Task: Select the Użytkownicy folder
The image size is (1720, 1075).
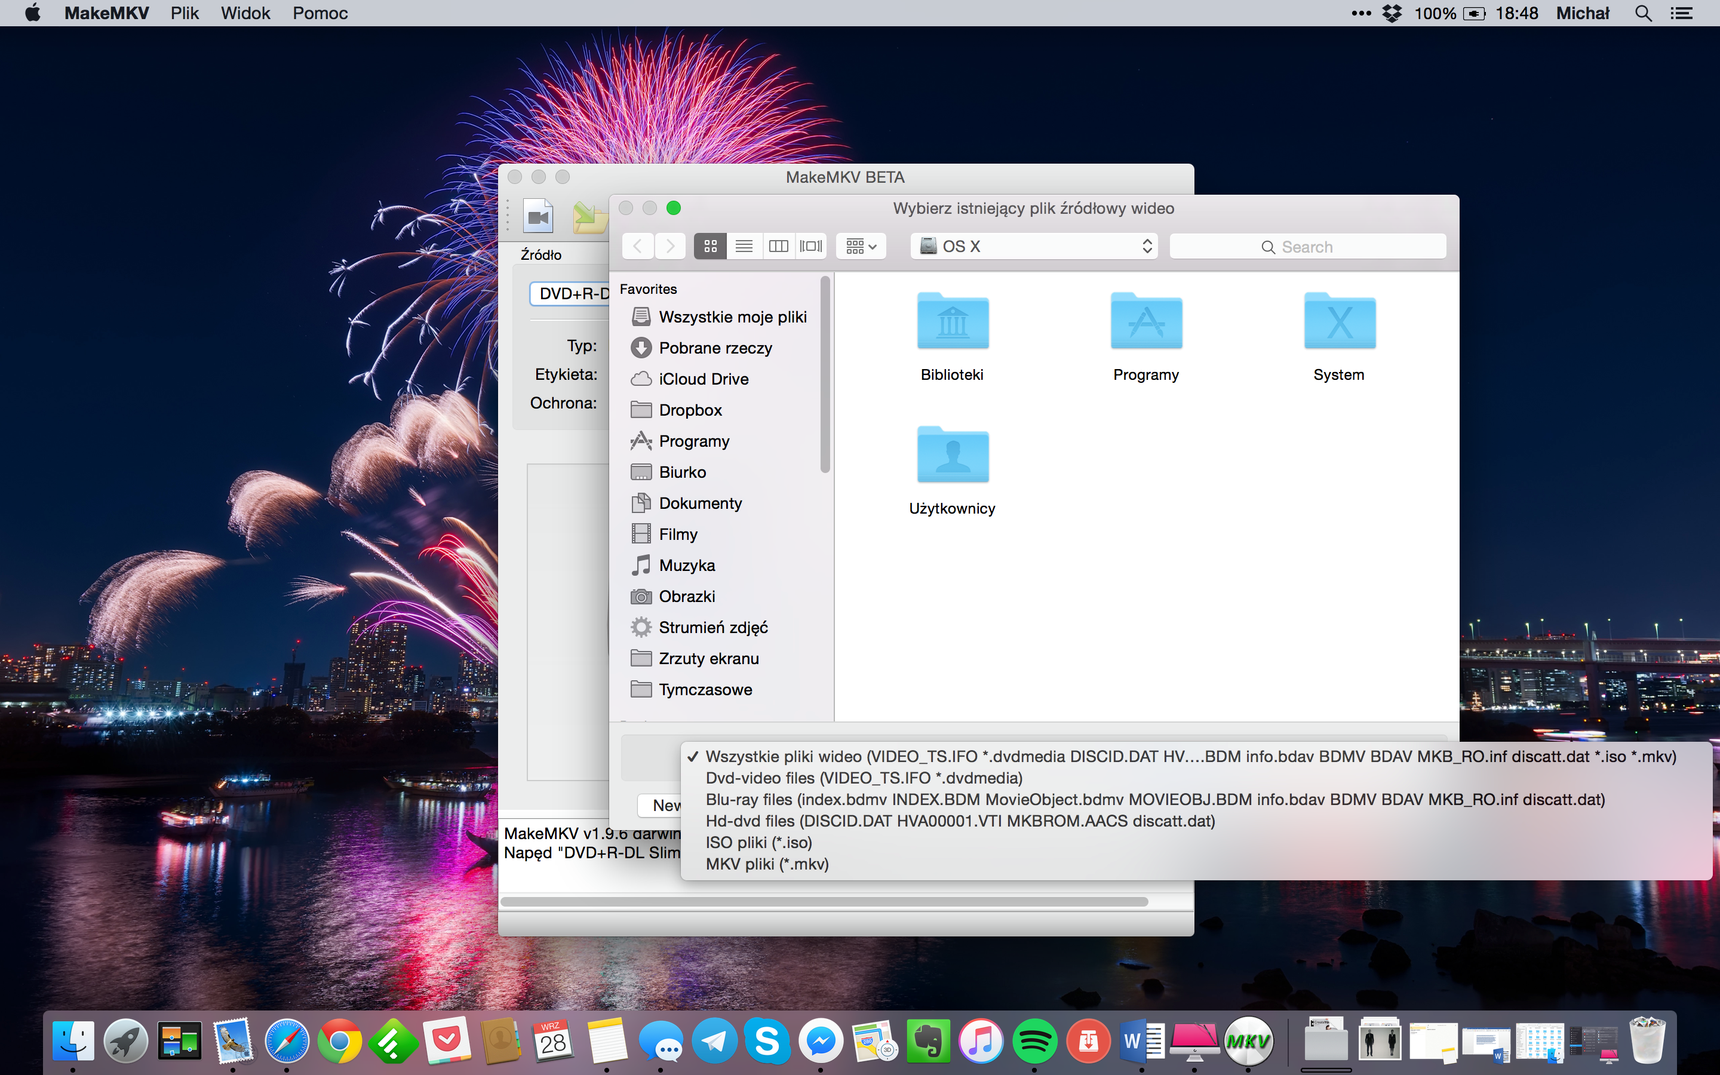Action: point(952,471)
